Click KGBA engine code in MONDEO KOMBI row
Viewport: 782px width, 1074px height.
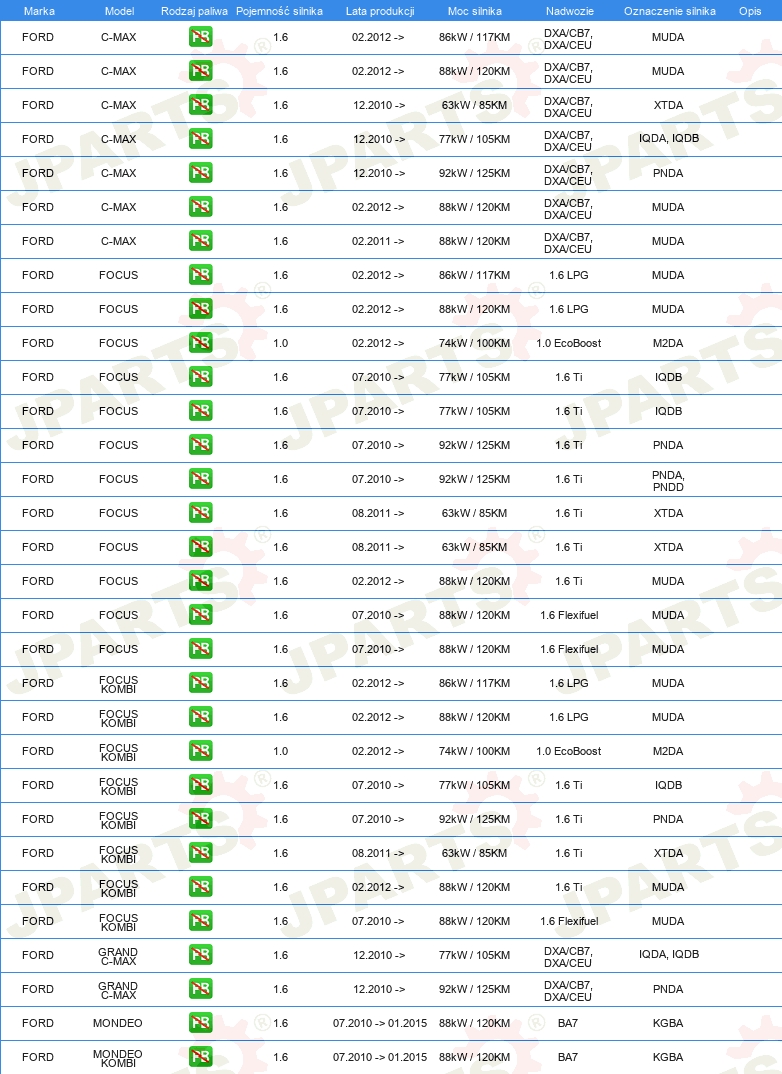(668, 1057)
